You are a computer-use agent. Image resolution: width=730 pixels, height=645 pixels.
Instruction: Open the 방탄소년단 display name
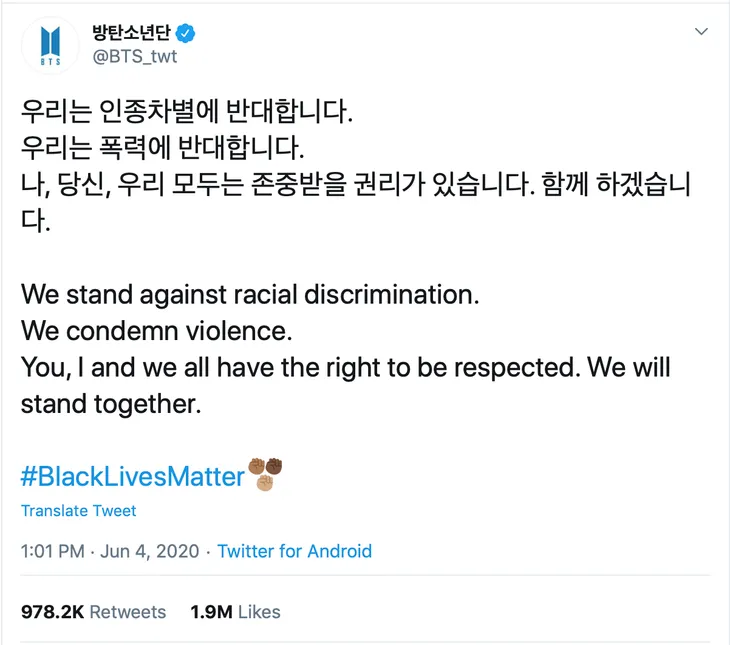tap(131, 33)
